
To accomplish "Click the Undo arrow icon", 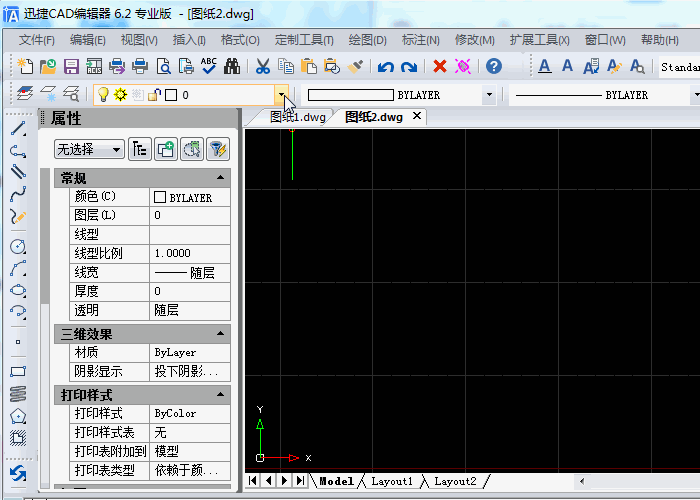I will [x=386, y=67].
